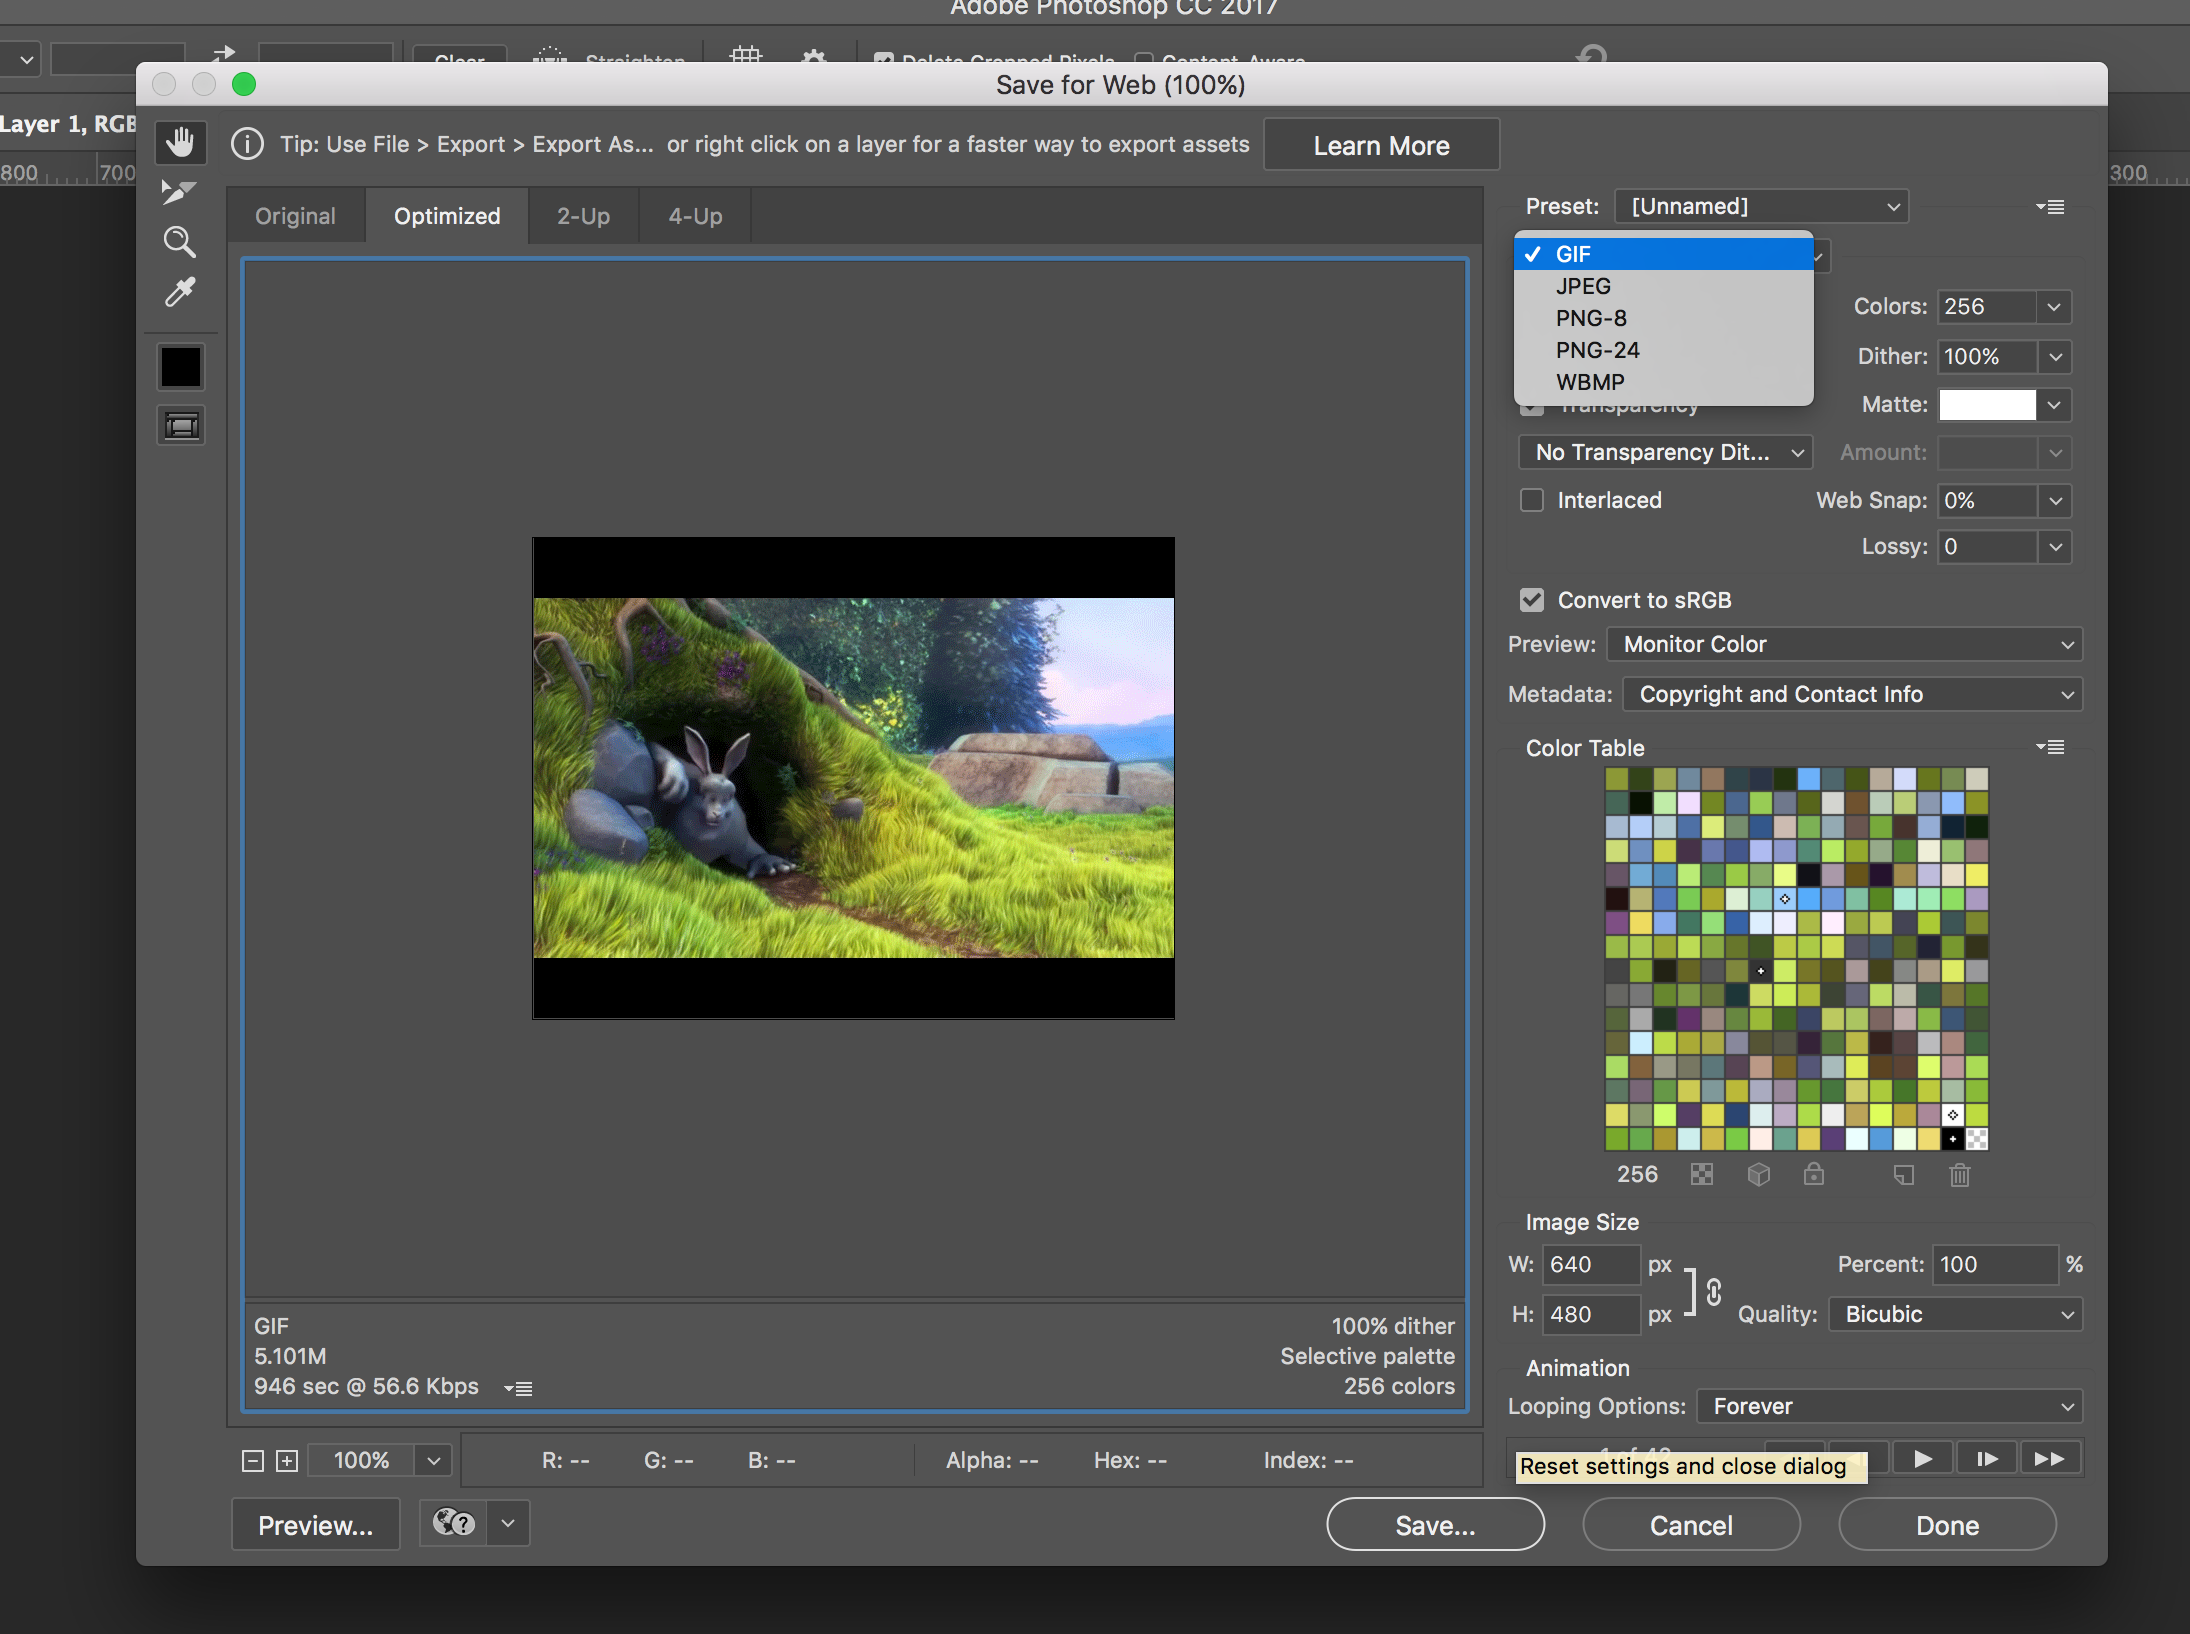The height and width of the screenshot is (1634, 2190).
Task: Click the delete color trash icon
Action: [1960, 1175]
